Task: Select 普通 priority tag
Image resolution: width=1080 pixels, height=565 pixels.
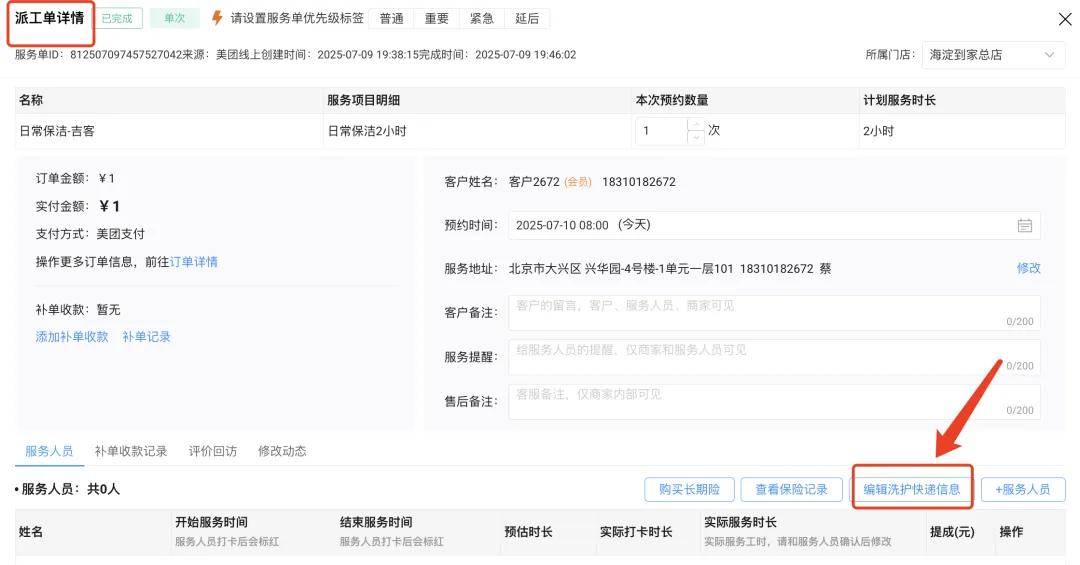Action: [x=391, y=19]
